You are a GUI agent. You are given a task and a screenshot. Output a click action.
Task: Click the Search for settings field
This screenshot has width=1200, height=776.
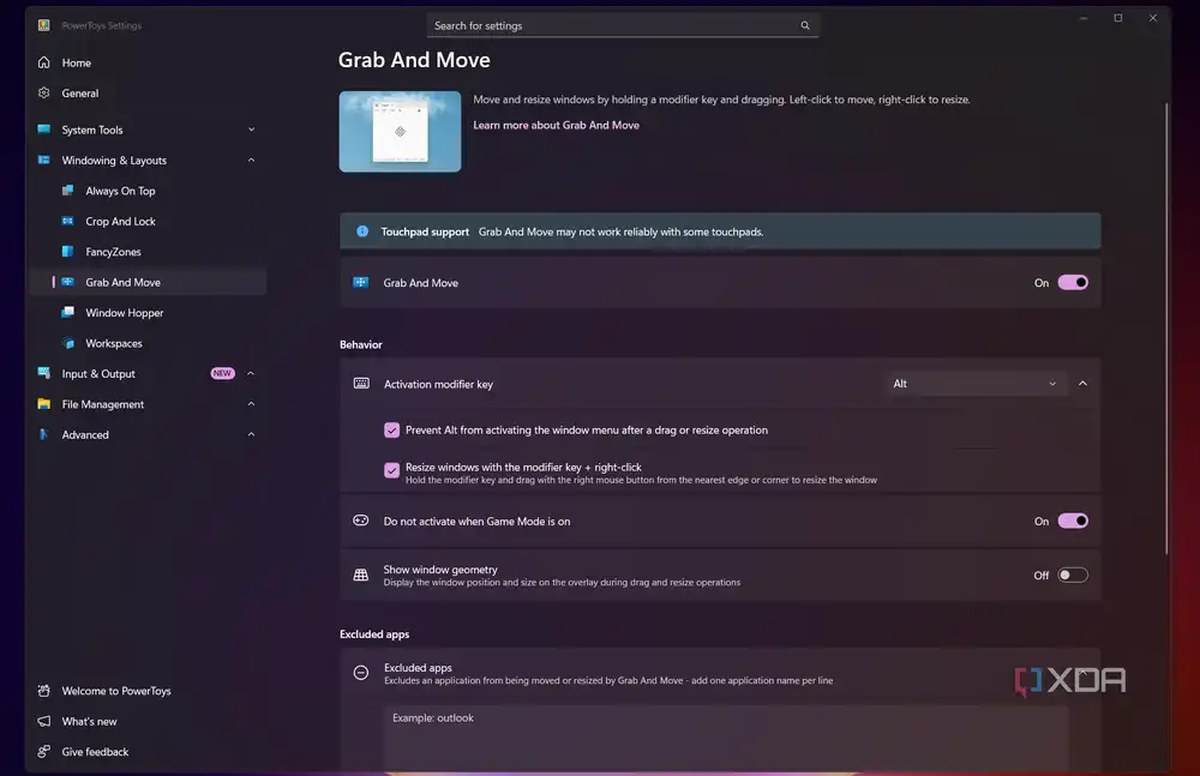click(x=622, y=26)
